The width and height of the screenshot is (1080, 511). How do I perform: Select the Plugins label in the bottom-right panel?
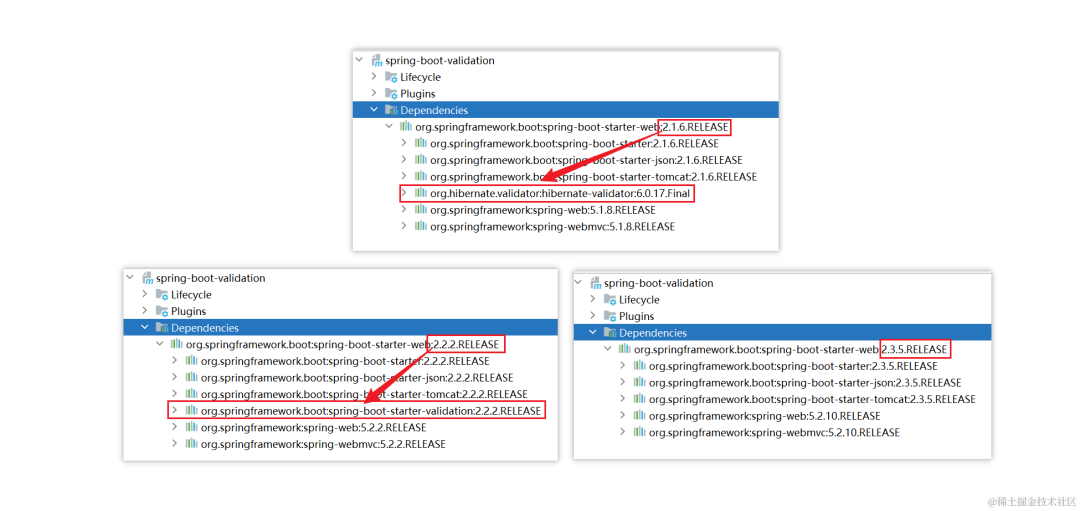(636, 317)
